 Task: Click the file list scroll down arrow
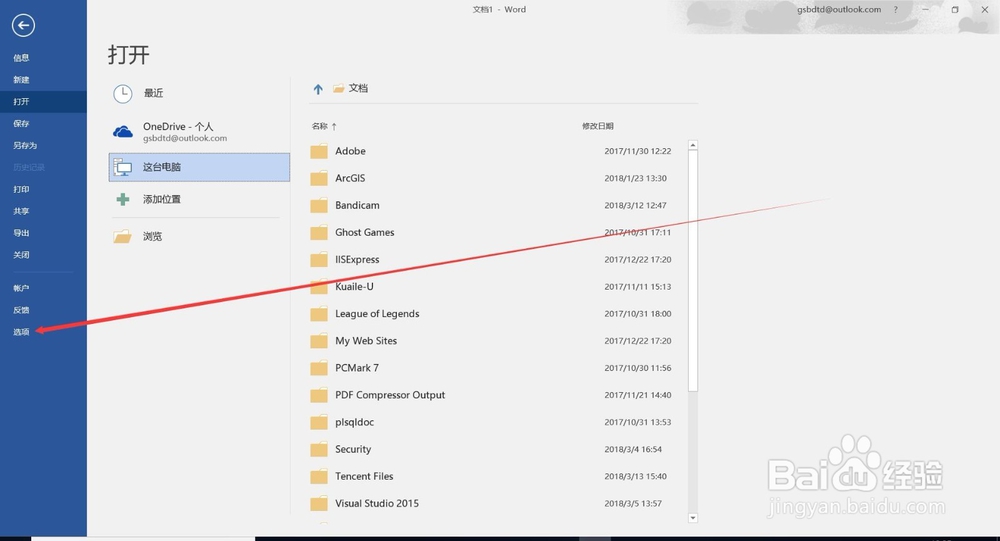tap(693, 518)
